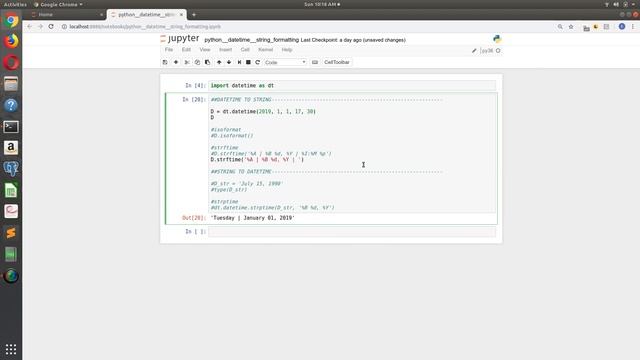Open the File menu
Image resolution: width=640 pixels, height=360 pixels.
[x=169, y=50]
